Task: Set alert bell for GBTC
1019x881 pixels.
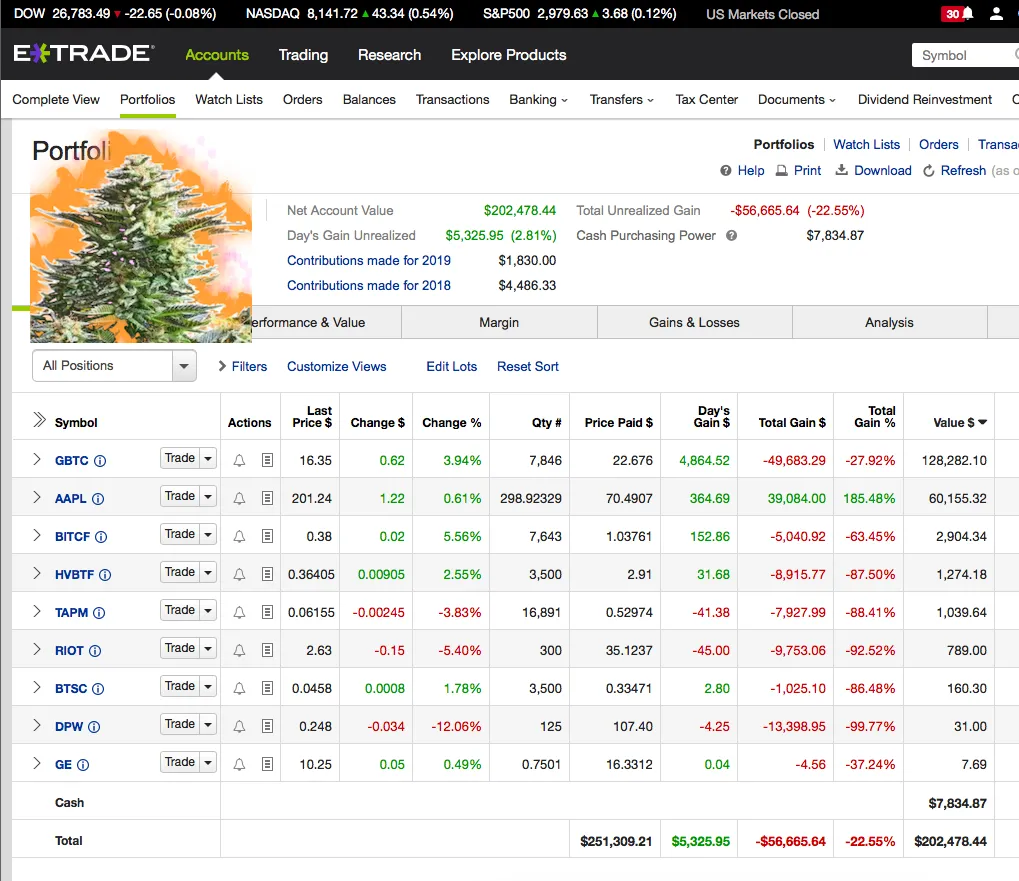Action: [x=239, y=461]
